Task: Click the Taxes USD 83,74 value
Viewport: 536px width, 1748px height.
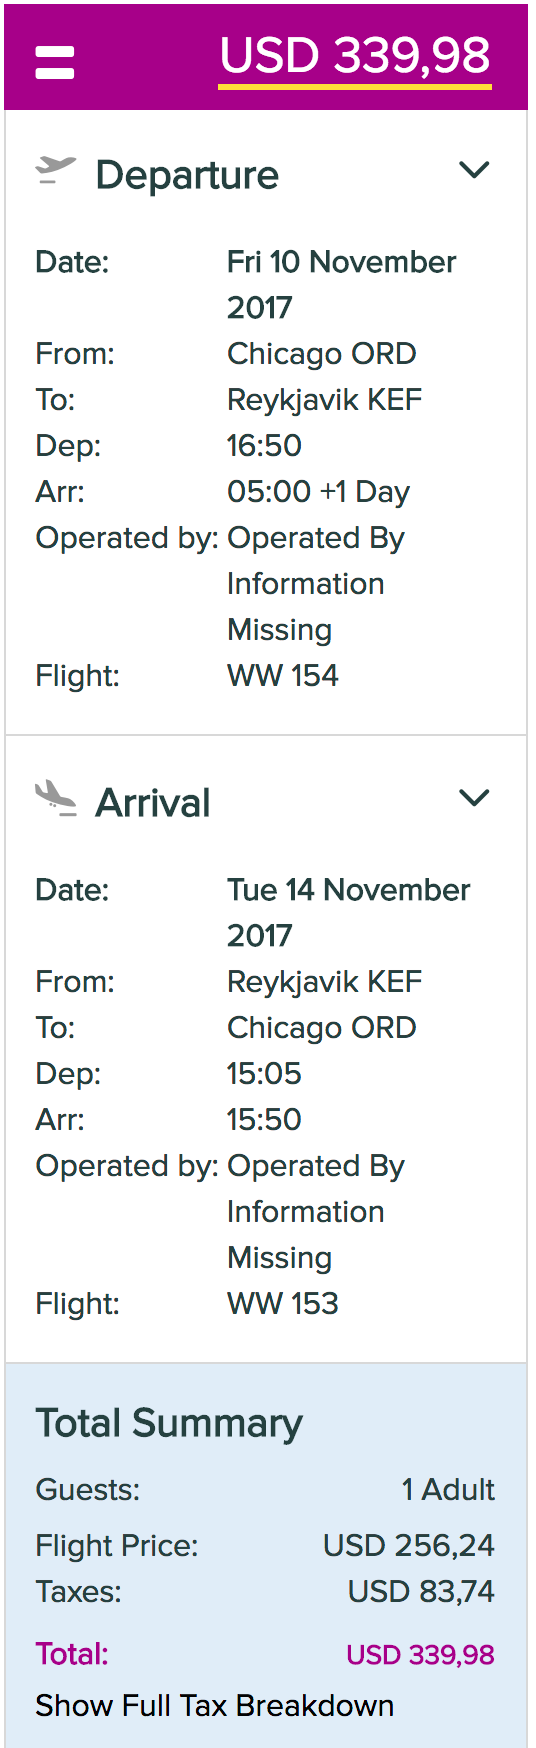Action: pos(421,1591)
